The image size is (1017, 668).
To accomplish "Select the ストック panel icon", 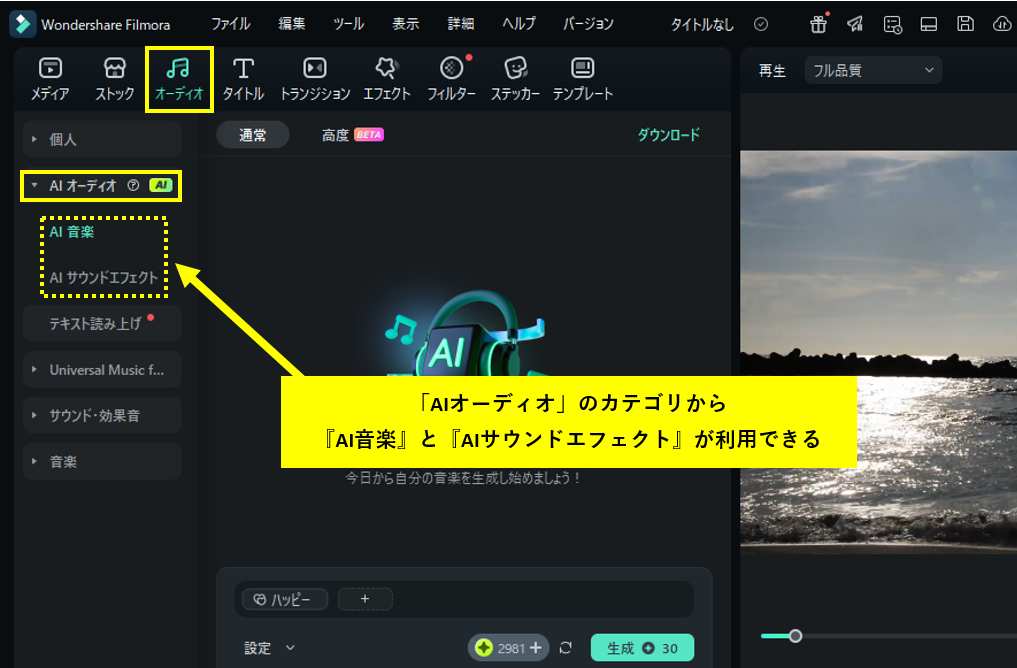I will [x=113, y=78].
